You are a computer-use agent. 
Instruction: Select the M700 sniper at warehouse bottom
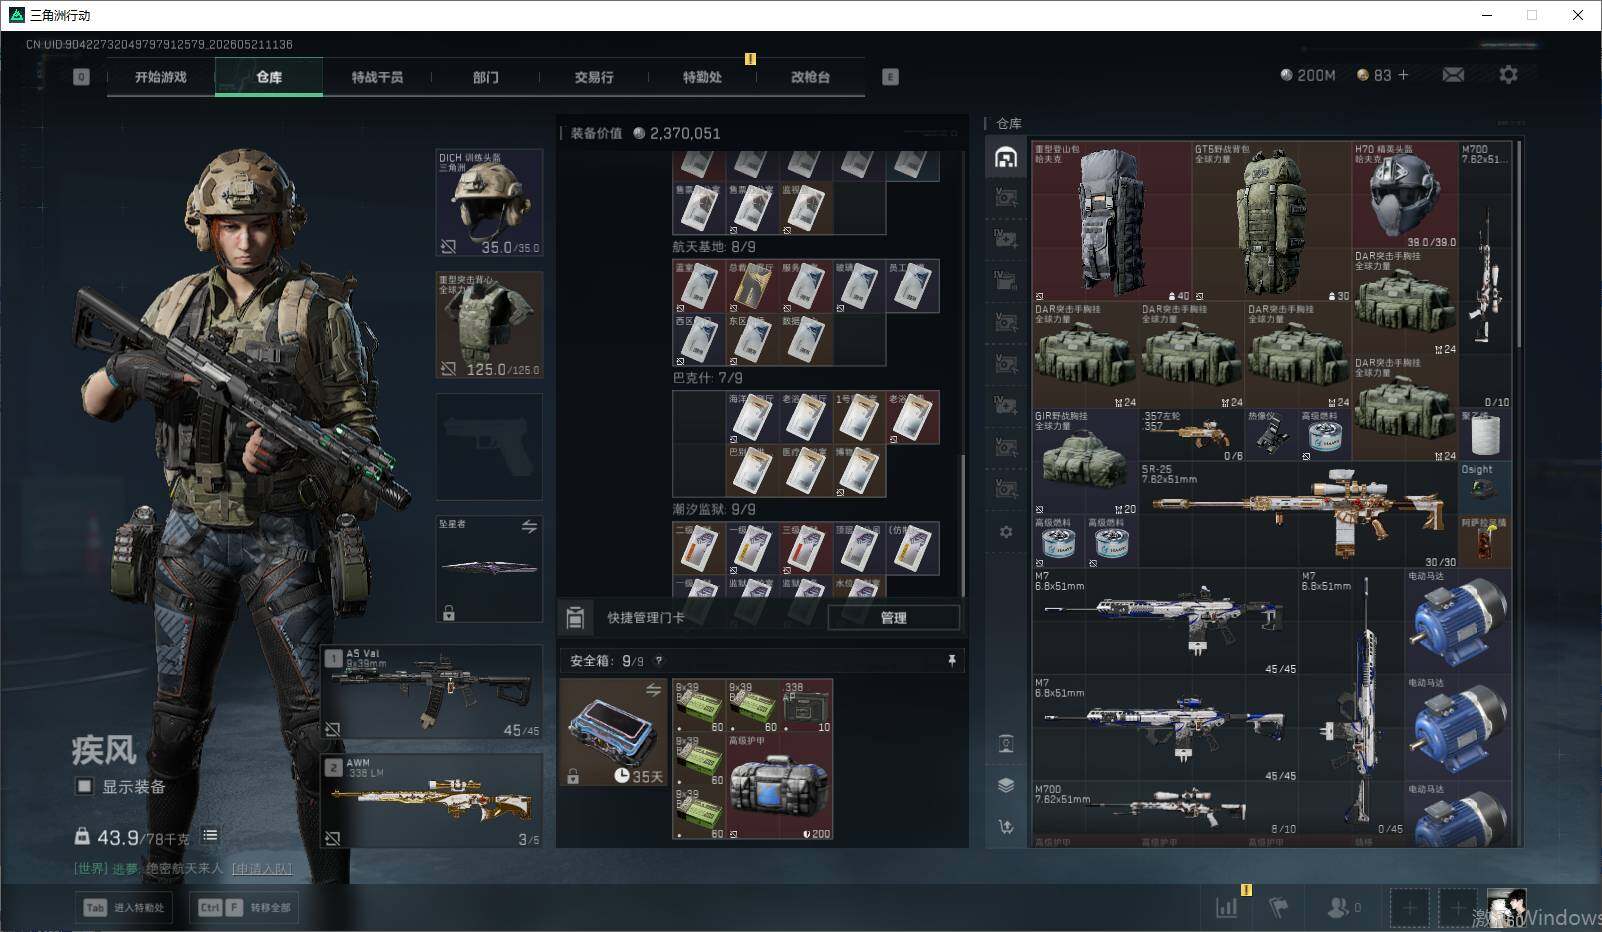point(1166,807)
